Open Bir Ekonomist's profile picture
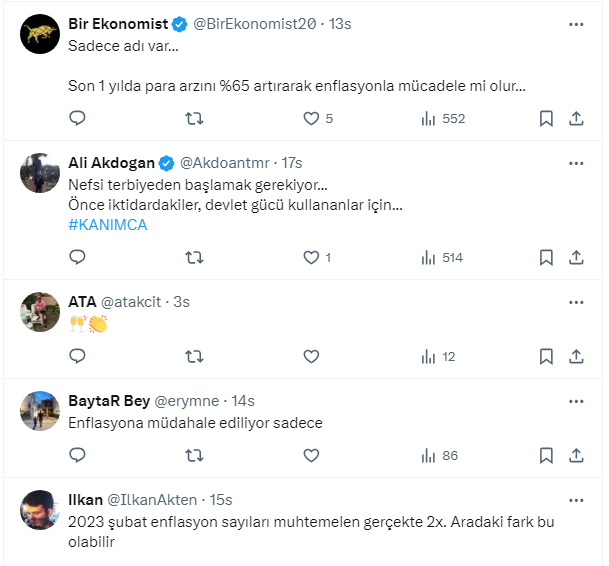 tap(40, 36)
